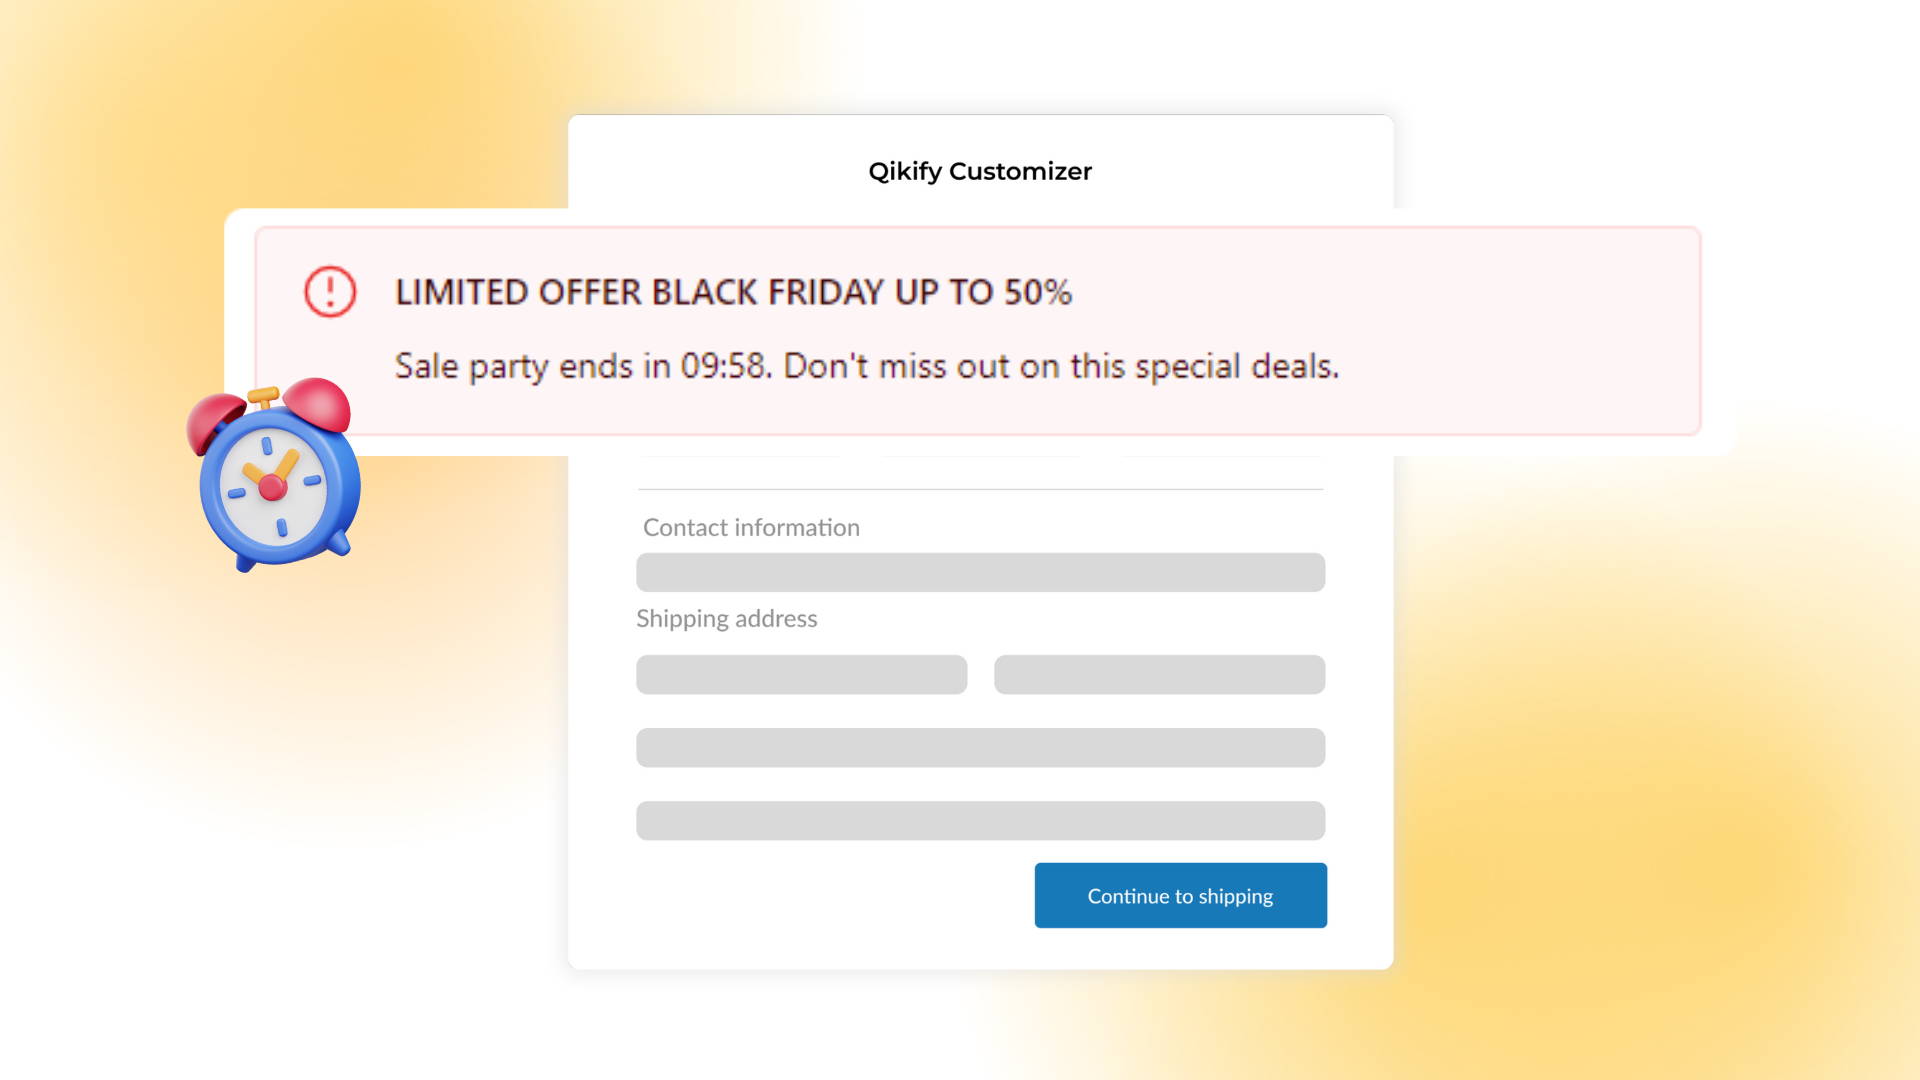Click the Shipping address label

727,618
